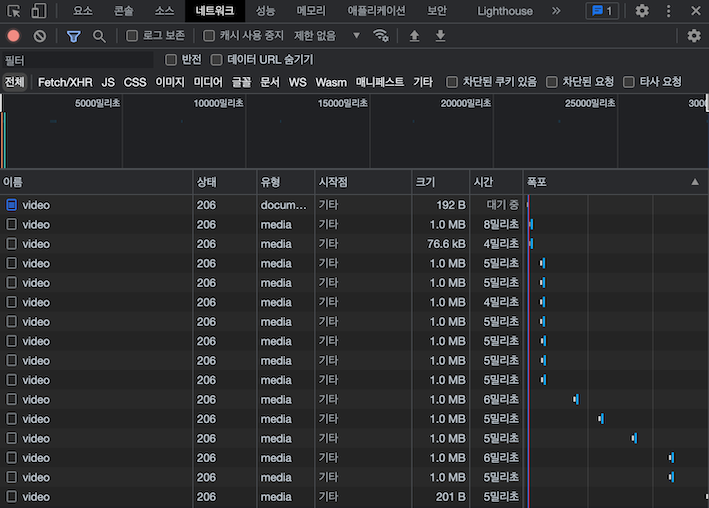Enable the 캐시 사용 중지 checkbox
This screenshot has height=508, width=709.
click(x=209, y=36)
